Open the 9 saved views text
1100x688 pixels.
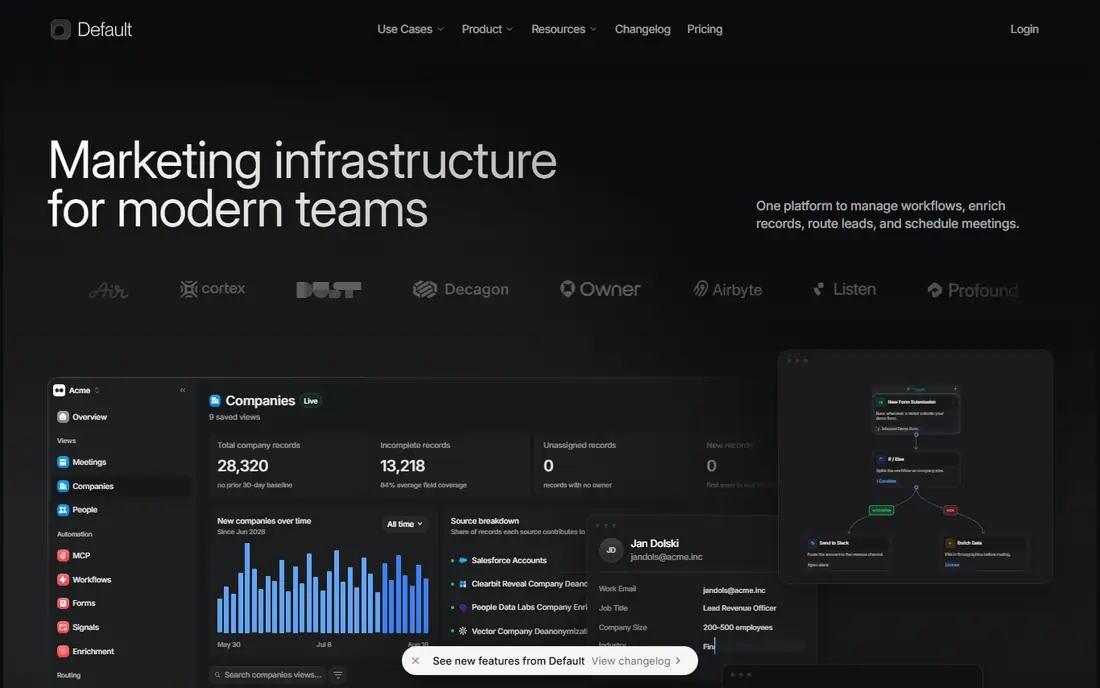(234, 417)
